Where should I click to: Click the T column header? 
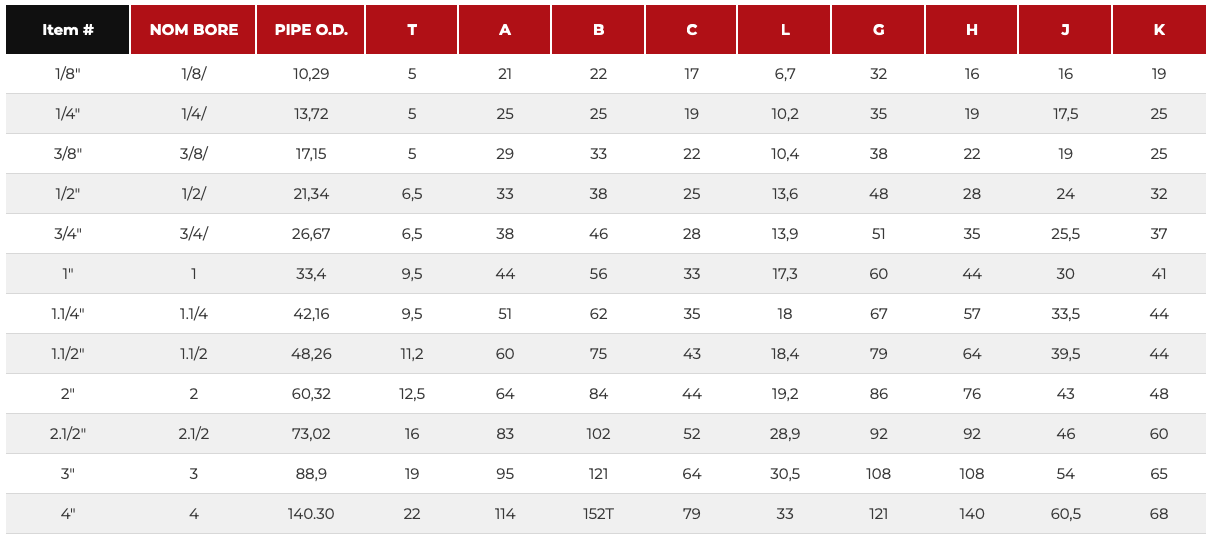click(x=412, y=30)
